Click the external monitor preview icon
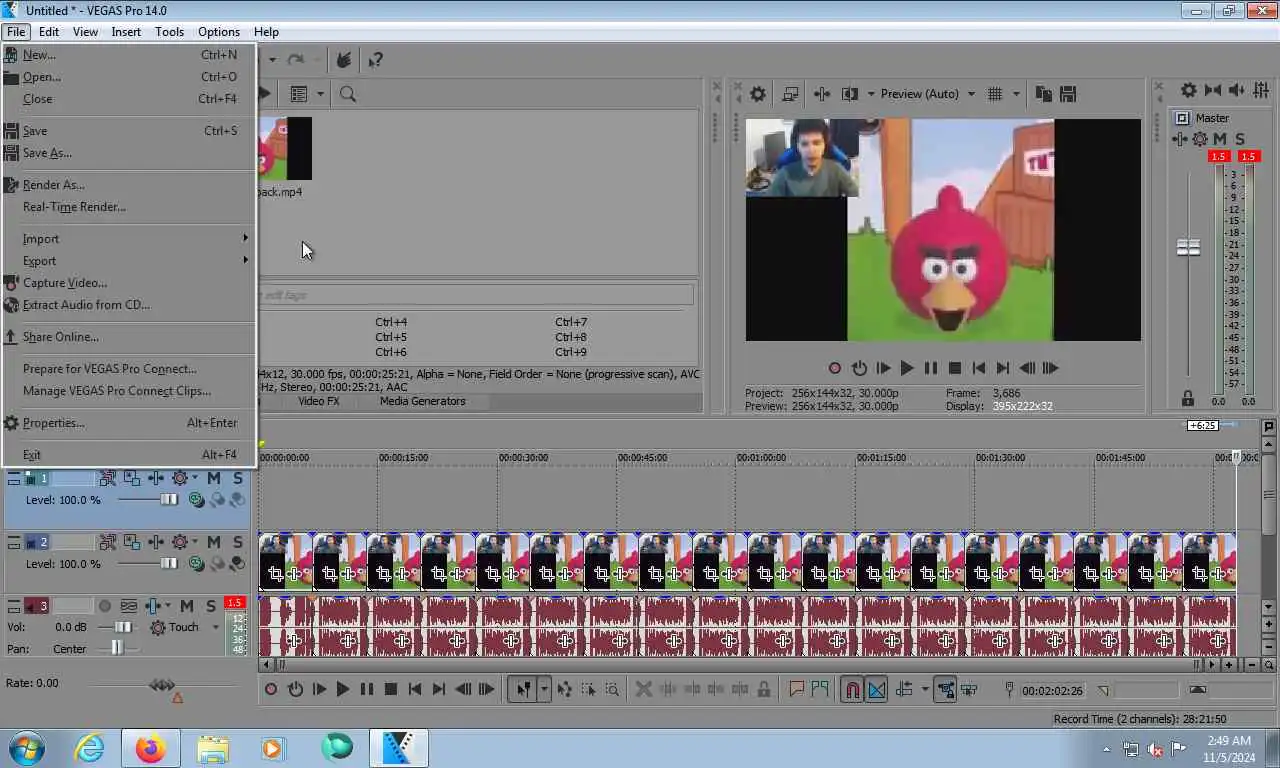This screenshot has height=768, width=1280. [x=790, y=94]
